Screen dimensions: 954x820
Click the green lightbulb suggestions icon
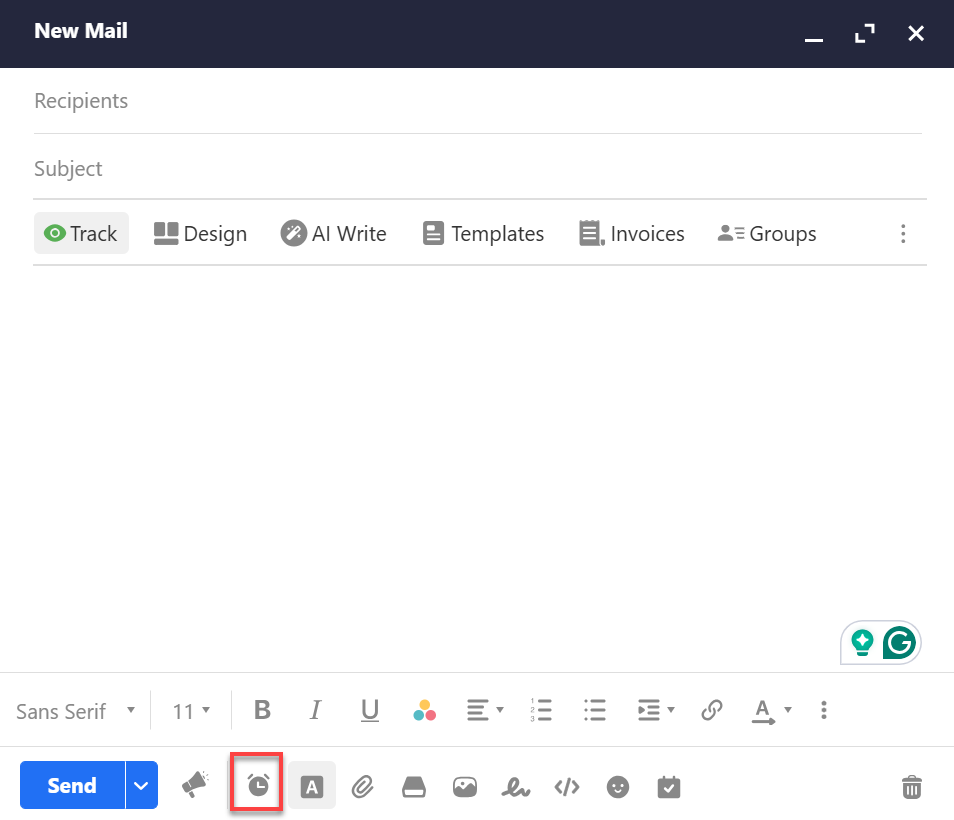click(862, 643)
